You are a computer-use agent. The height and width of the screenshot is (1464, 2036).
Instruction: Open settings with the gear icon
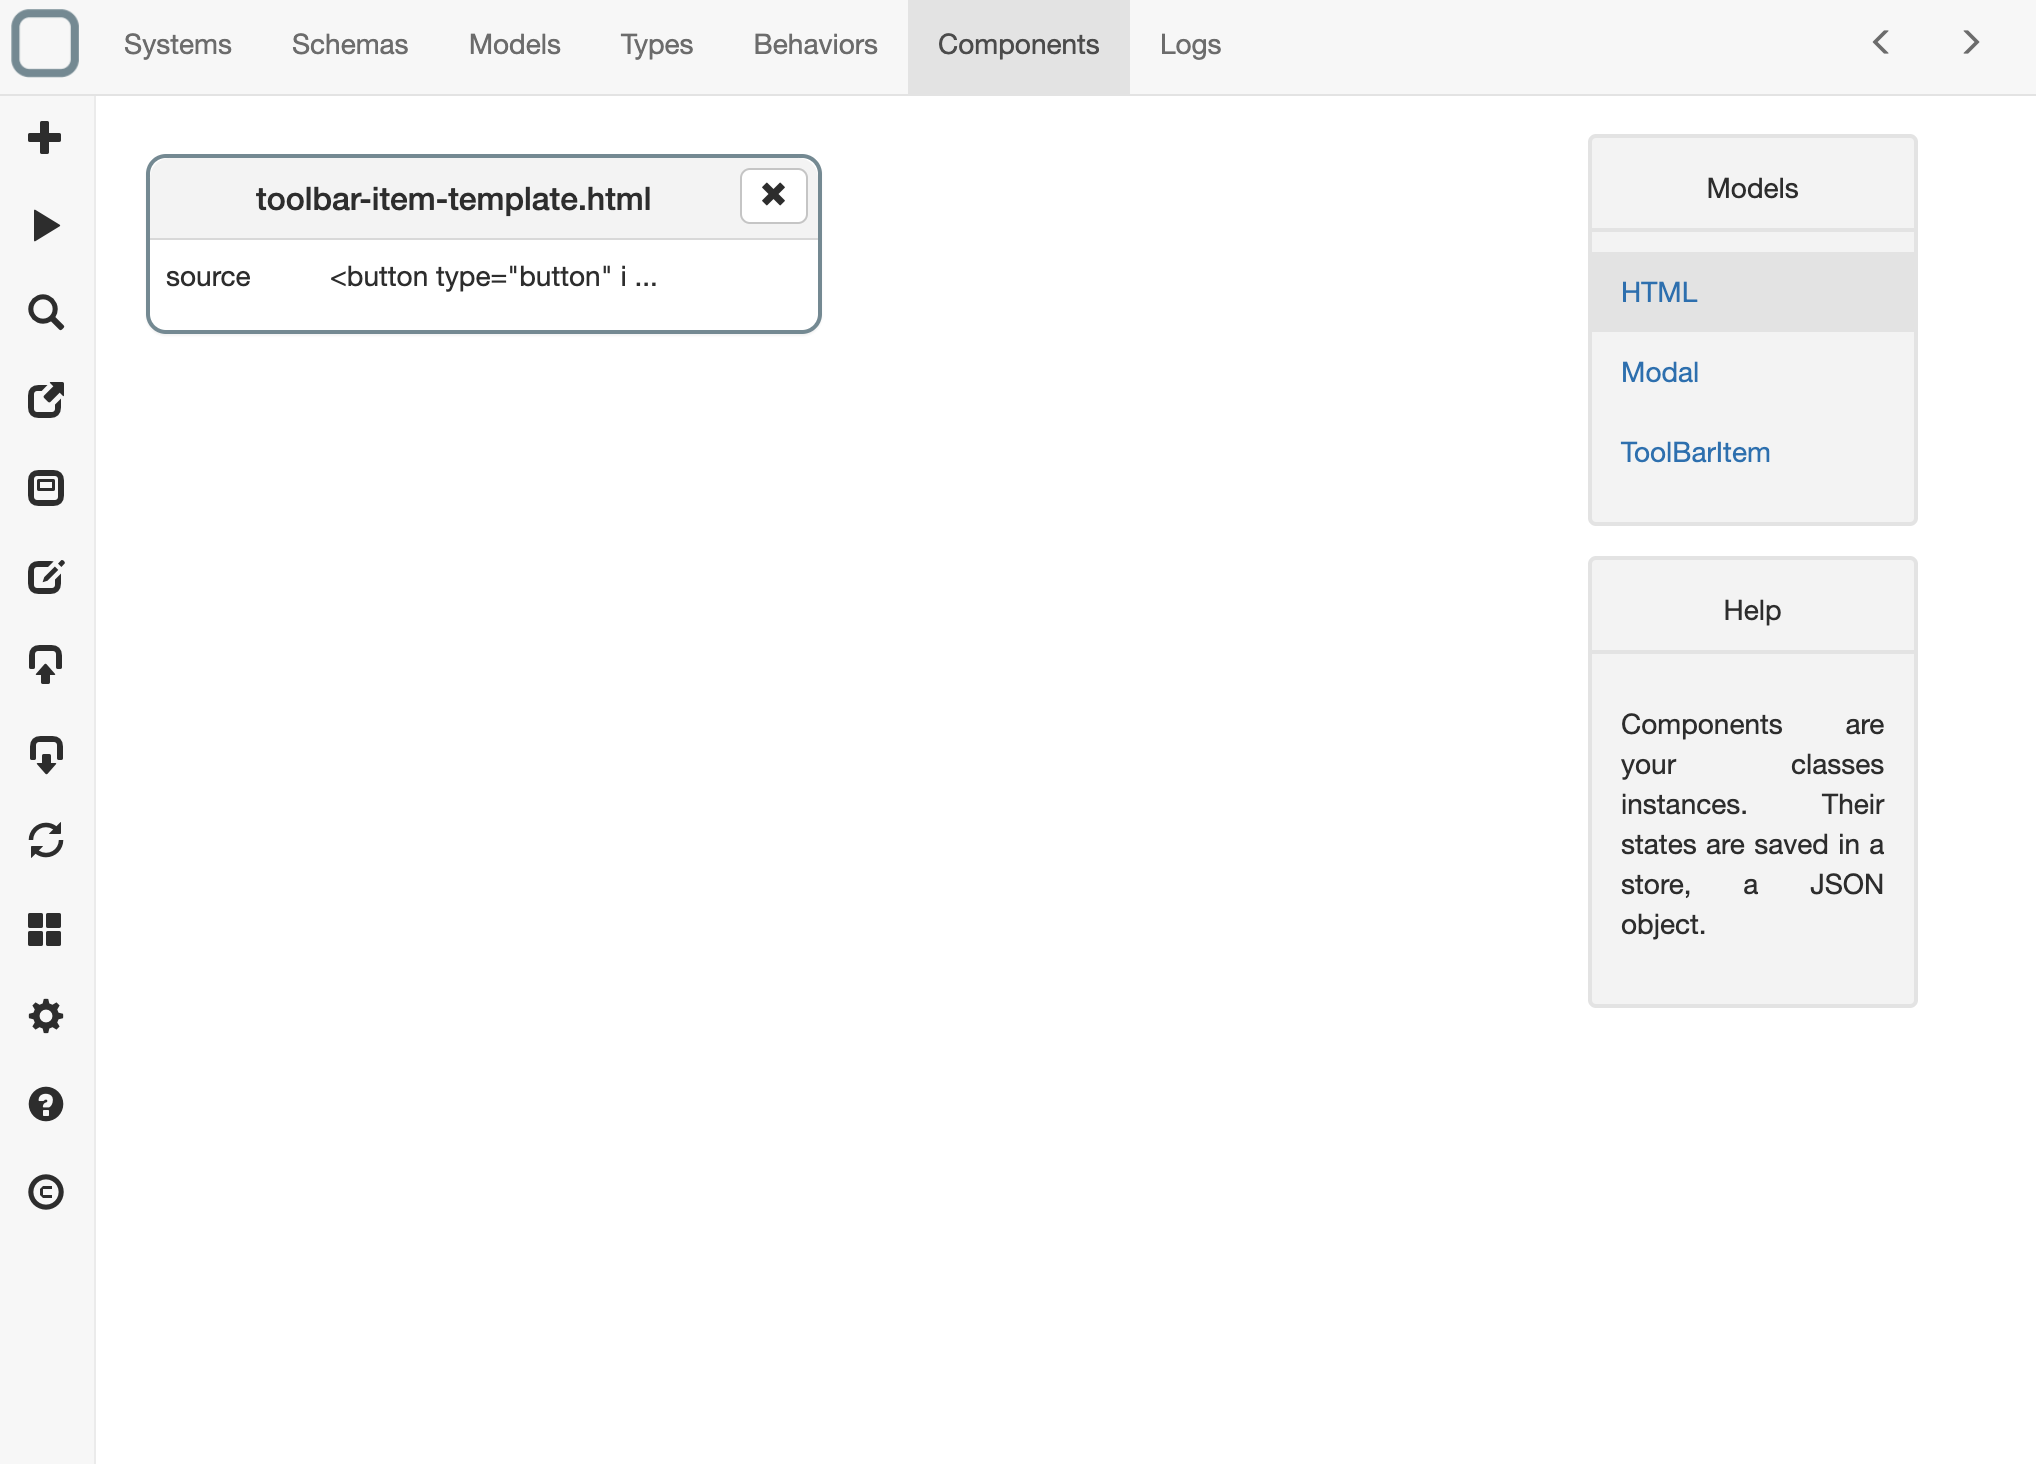point(45,1016)
